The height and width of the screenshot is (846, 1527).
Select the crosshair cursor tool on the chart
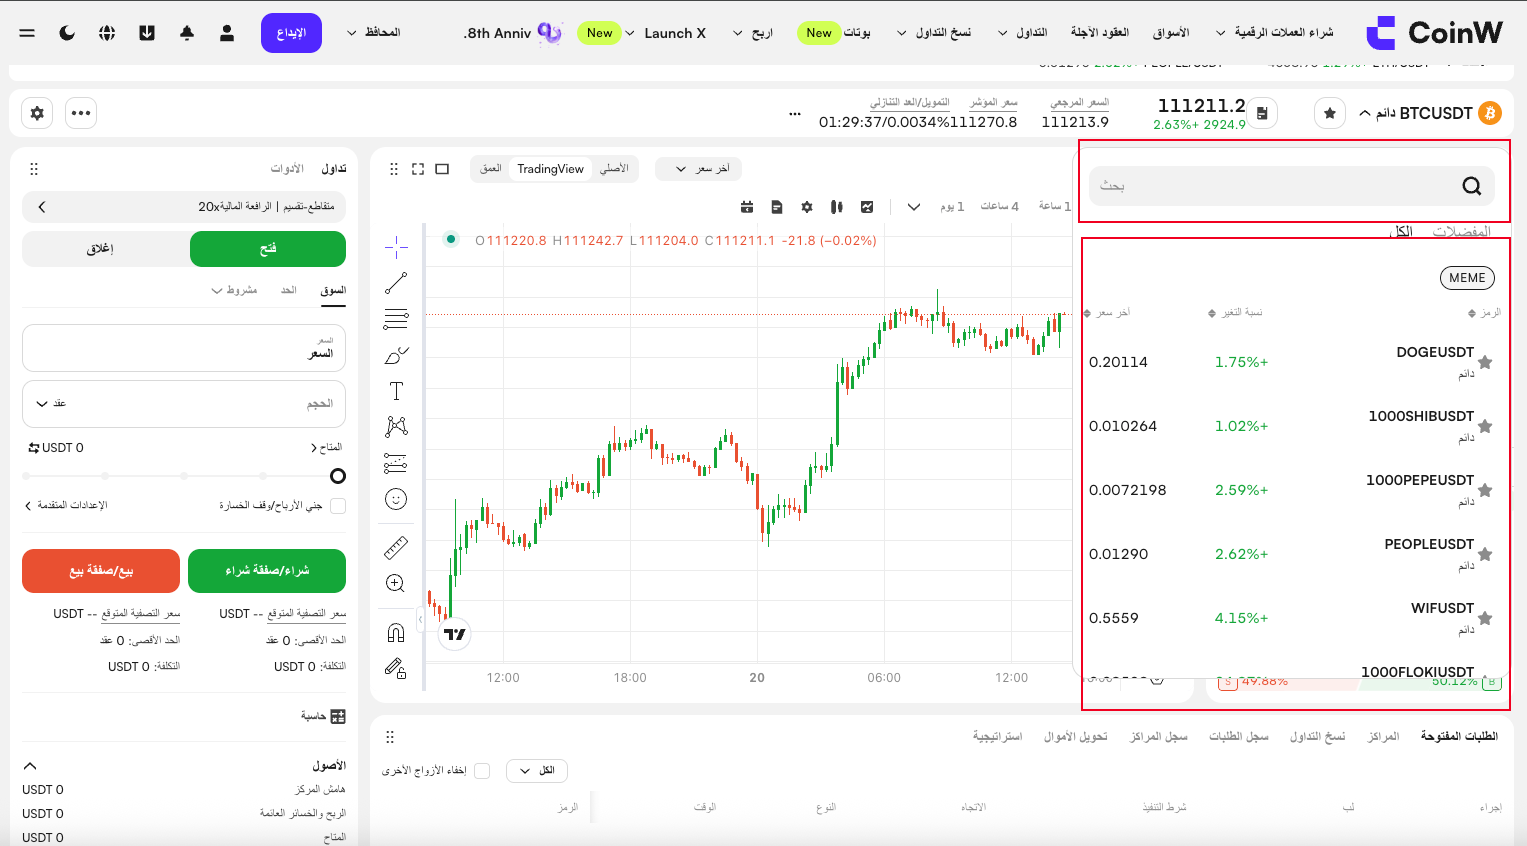(x=396, y=246)
